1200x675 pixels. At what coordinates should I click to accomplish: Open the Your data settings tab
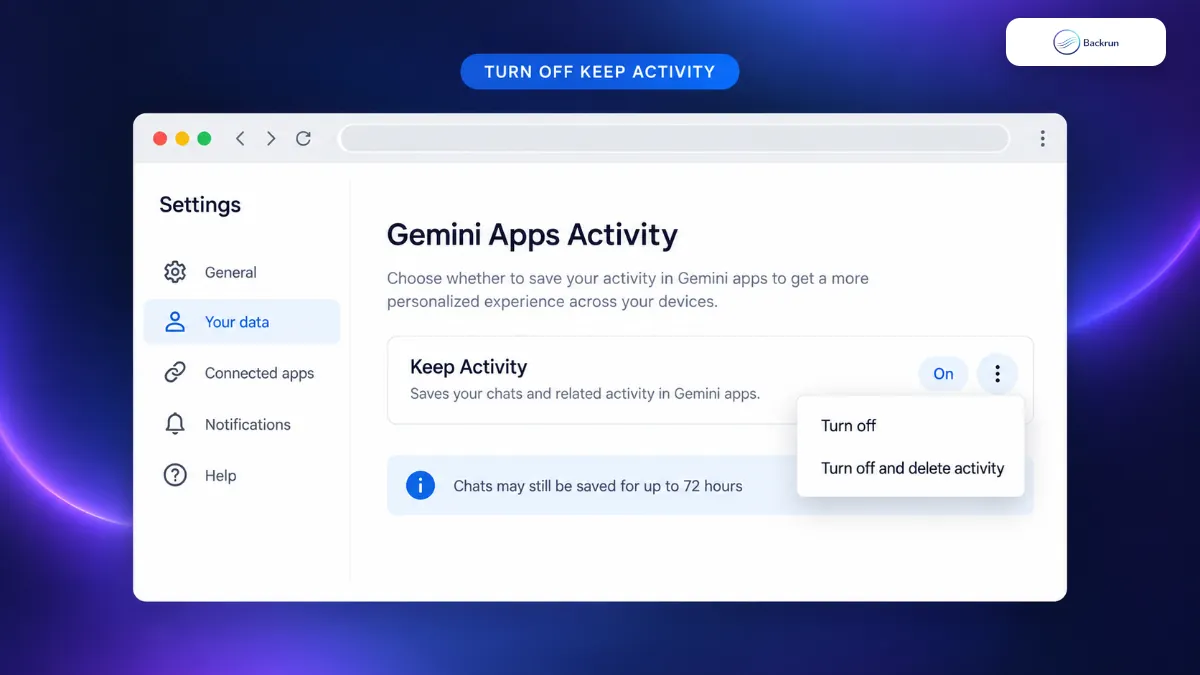(x=241, y=322)
